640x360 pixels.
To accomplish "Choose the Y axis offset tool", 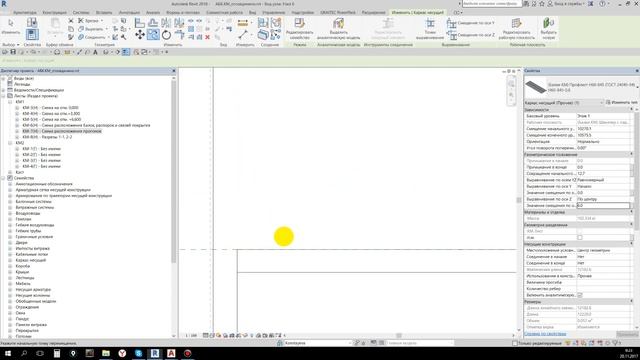I will [x=471, y=23].
